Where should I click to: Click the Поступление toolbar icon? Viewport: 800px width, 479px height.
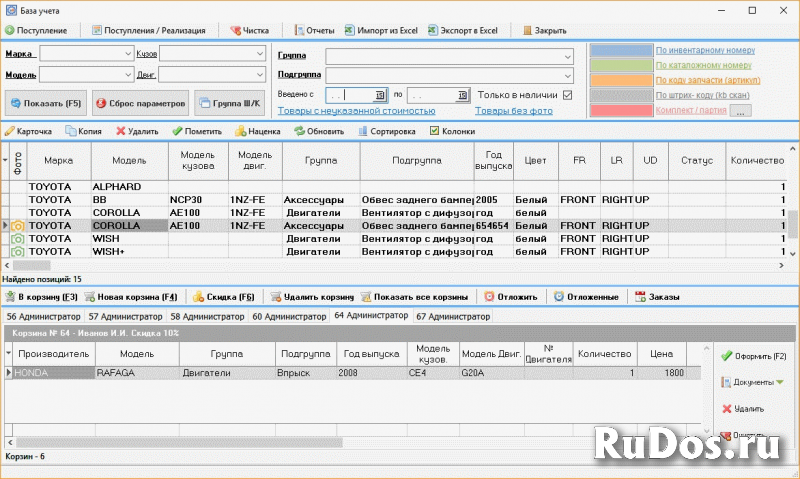[x=10, y=31]
